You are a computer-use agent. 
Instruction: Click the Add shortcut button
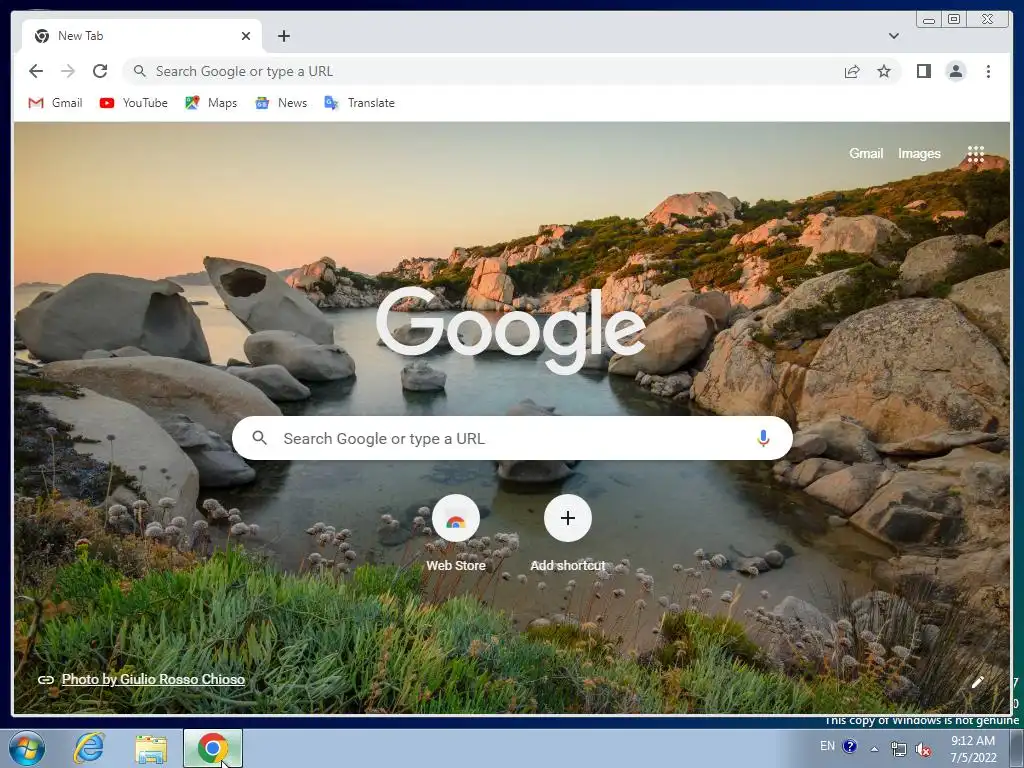click(x=568, y=534)
